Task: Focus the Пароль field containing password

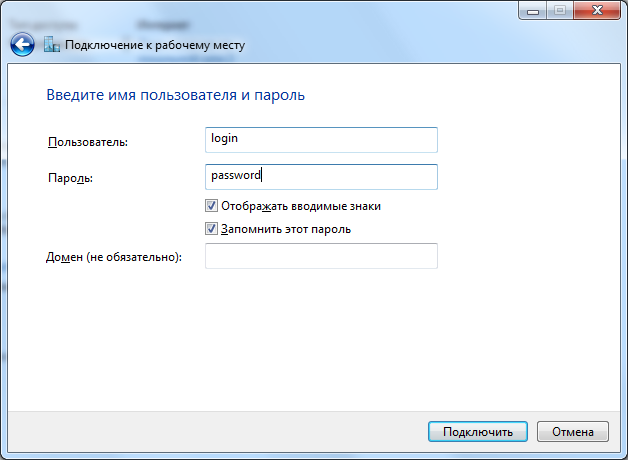Action: point(320,176)
